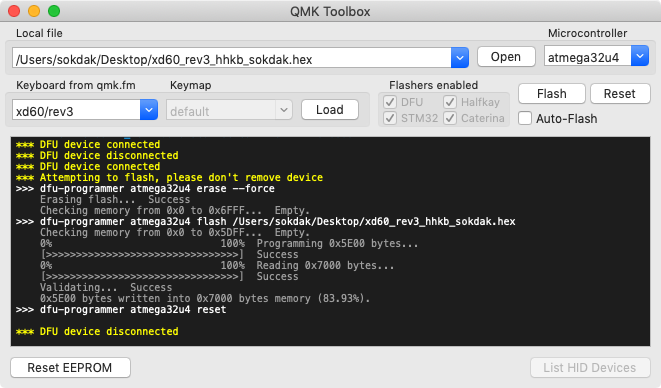Click the dfu-programmer flash command log line

[266, 221]
